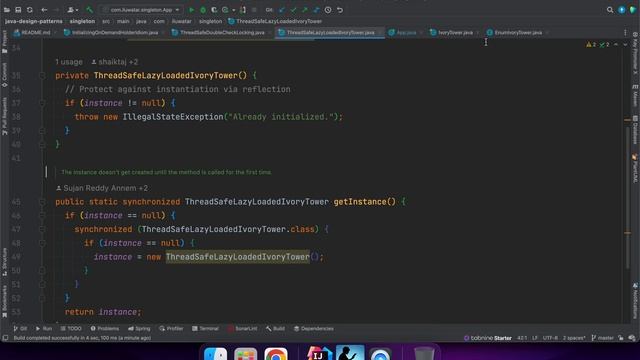
Task: Open the Database tool window on right stripe
Action: pyautogui.click(x=635, y=130)
